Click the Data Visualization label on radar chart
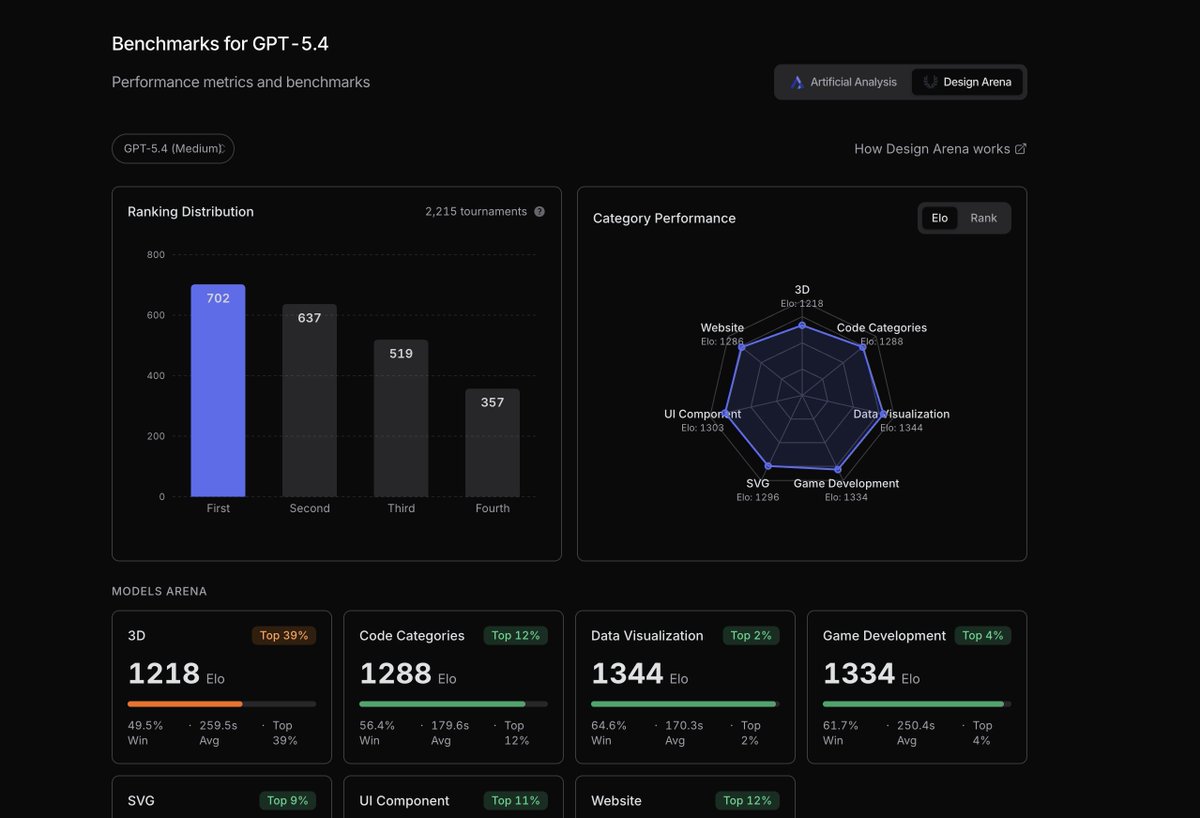 [x=902, y=414]
